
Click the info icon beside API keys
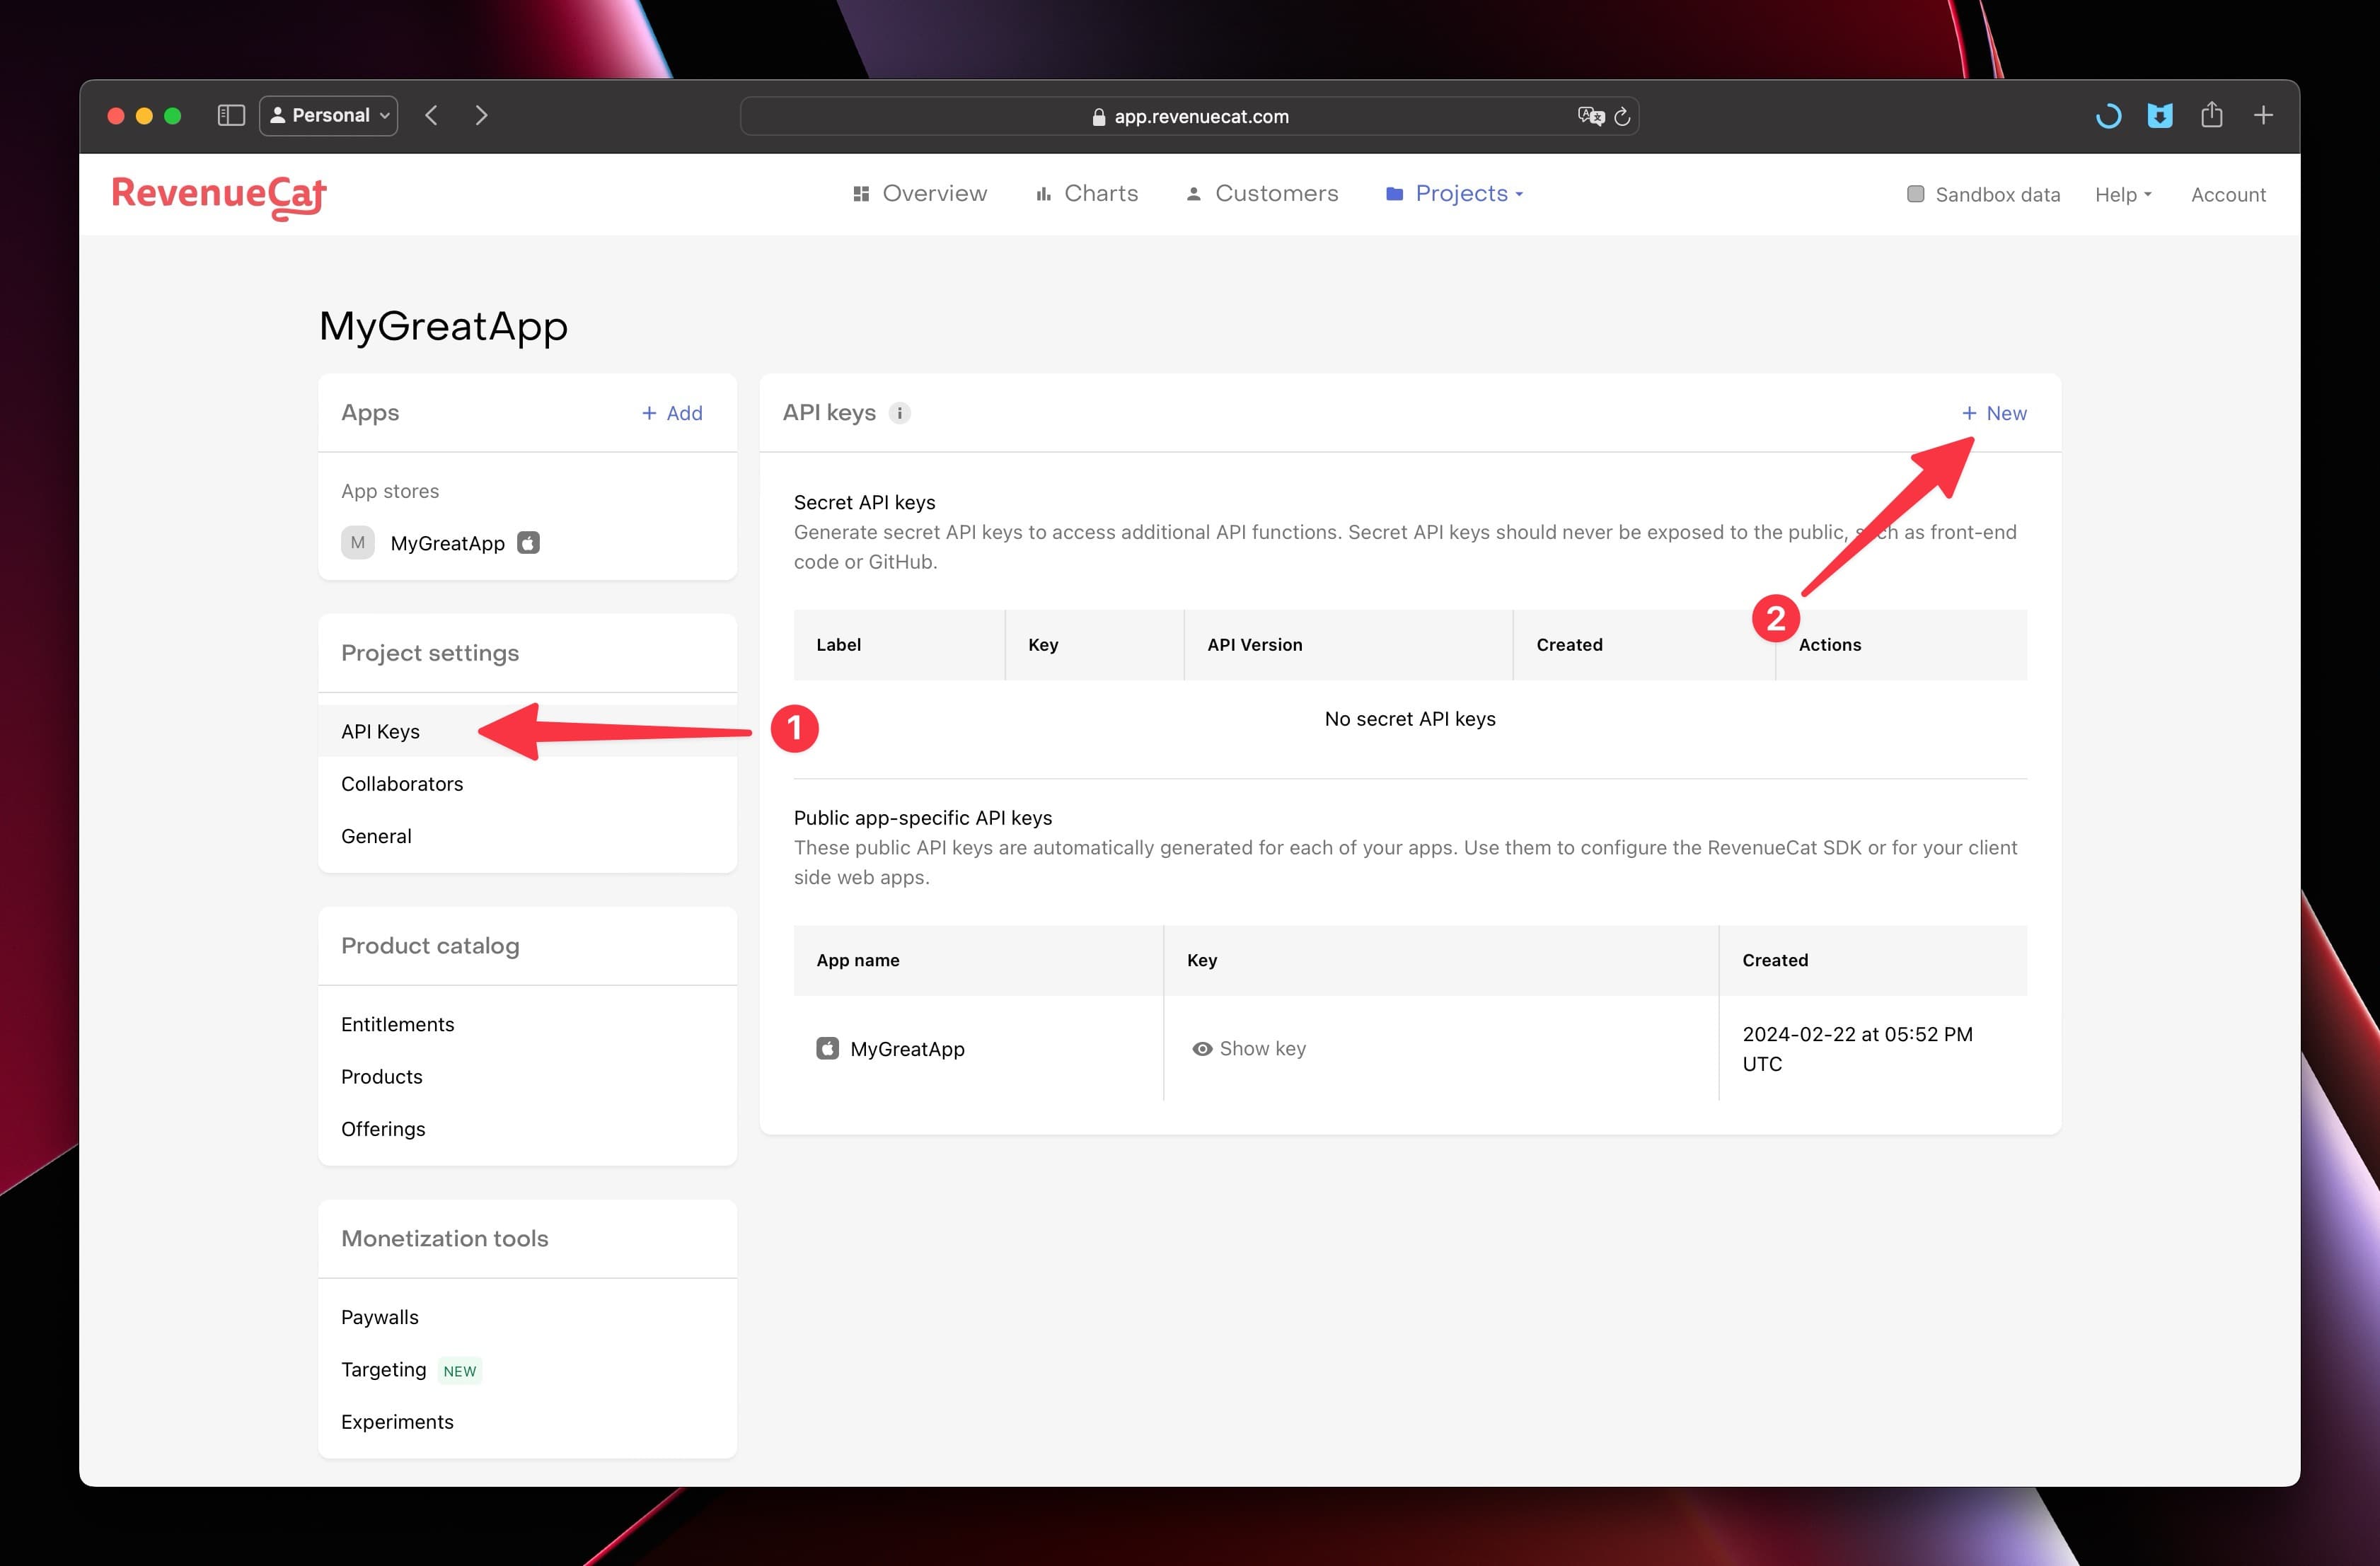[899, 413]
